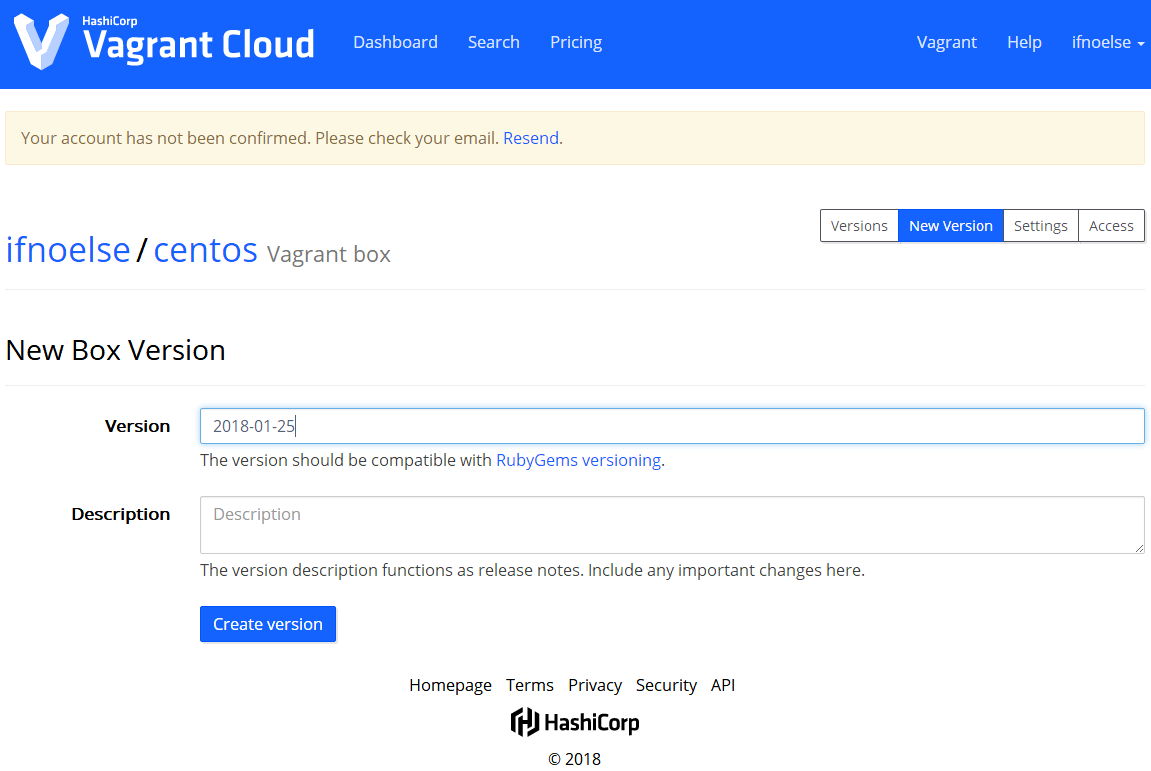
Task: Open the Privacy footer link
Action: (595, 685)
